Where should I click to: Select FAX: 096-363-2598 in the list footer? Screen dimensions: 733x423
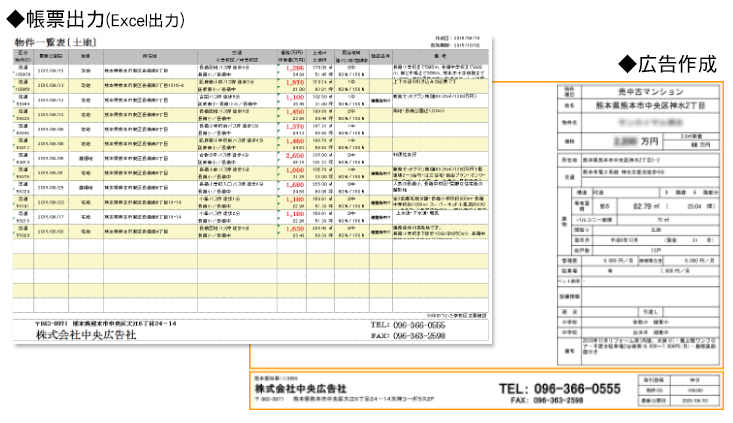tap(408, 336)
